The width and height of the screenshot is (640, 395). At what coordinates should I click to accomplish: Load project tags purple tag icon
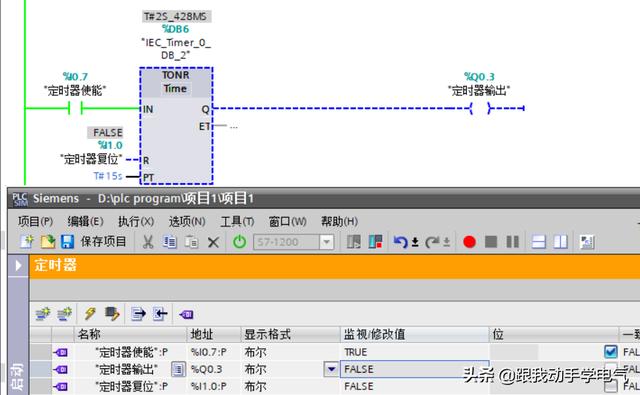tap(186, 314)
